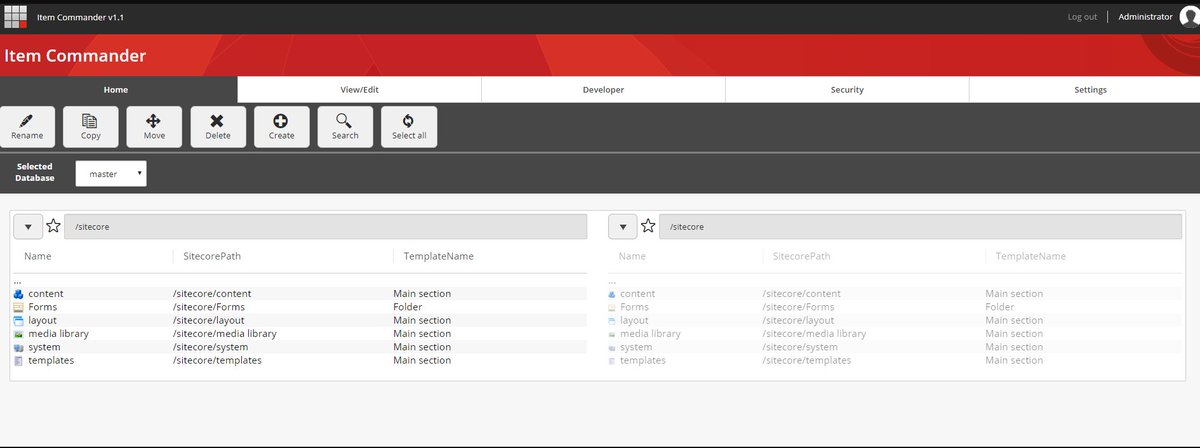Select 'layout' name in left panel

pyautogui.click(x=42, y=320)
